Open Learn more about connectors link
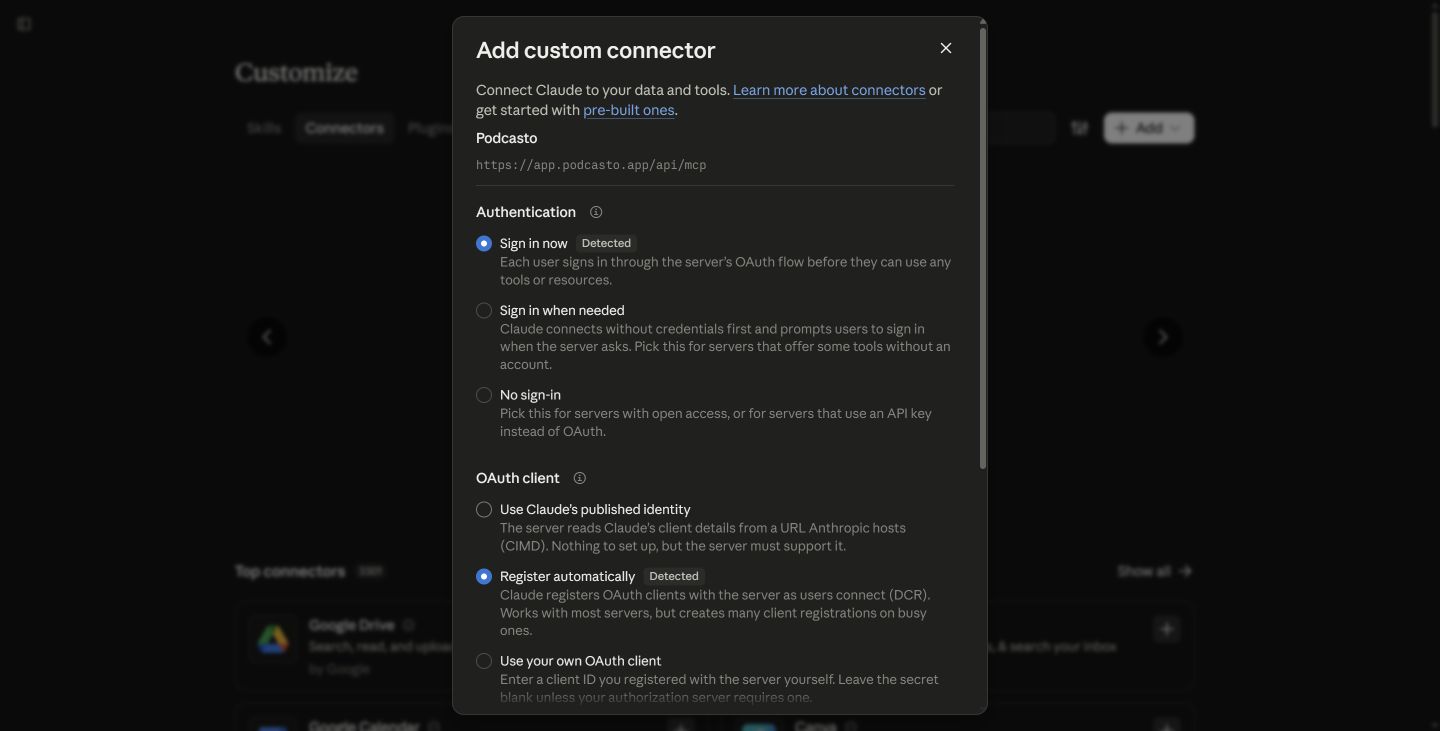Screen dimensions: 1440x731 pos(829,90)
